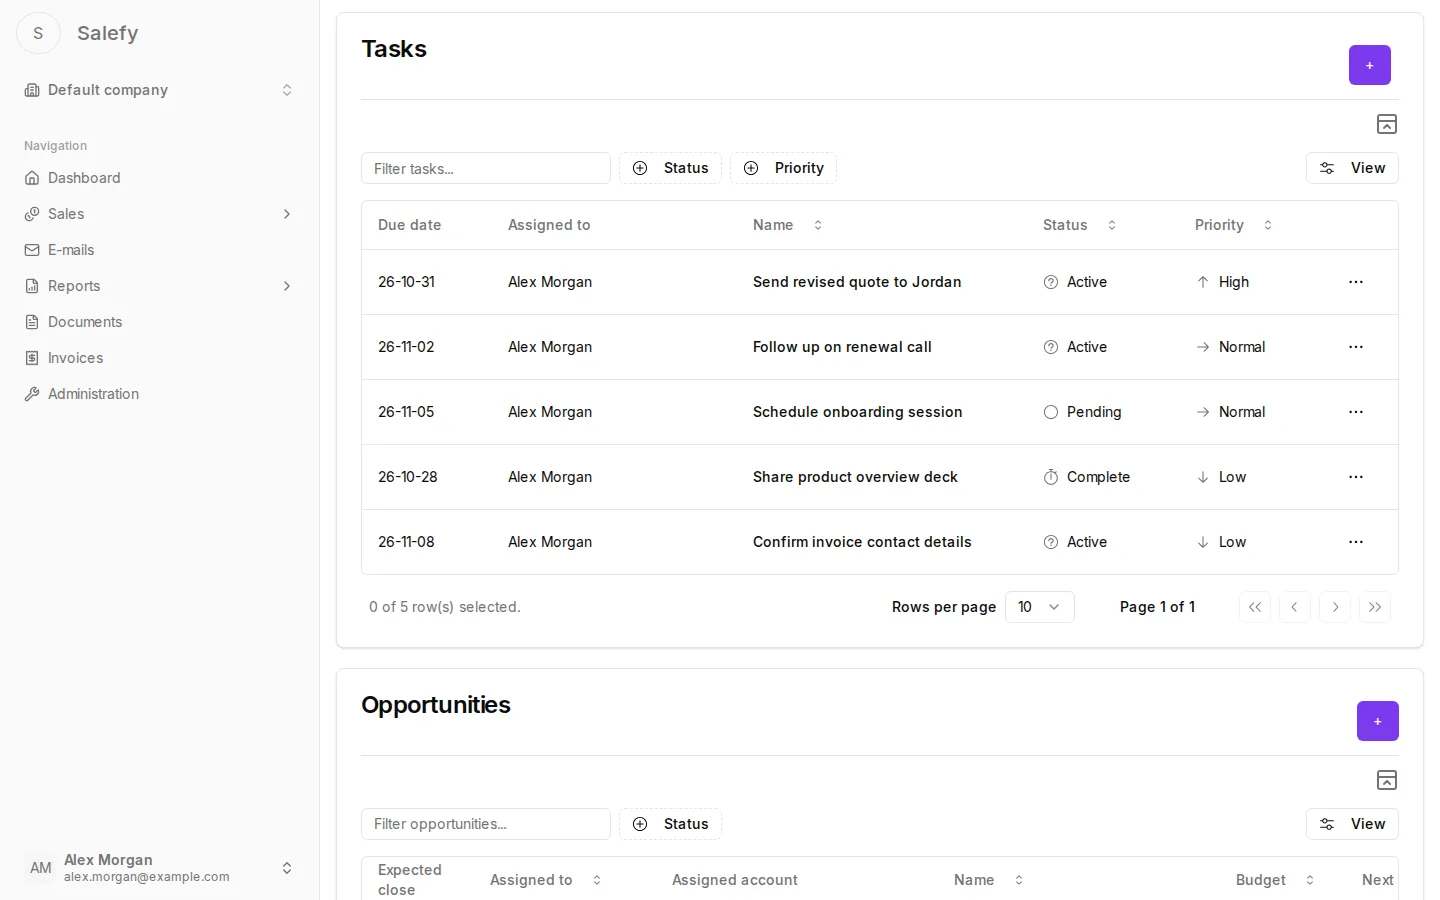The width and height of the screenshot is (1440, 900).
Task: Go to the last page of tasks
Action: pyautogui.click(x=1375, y=607)
